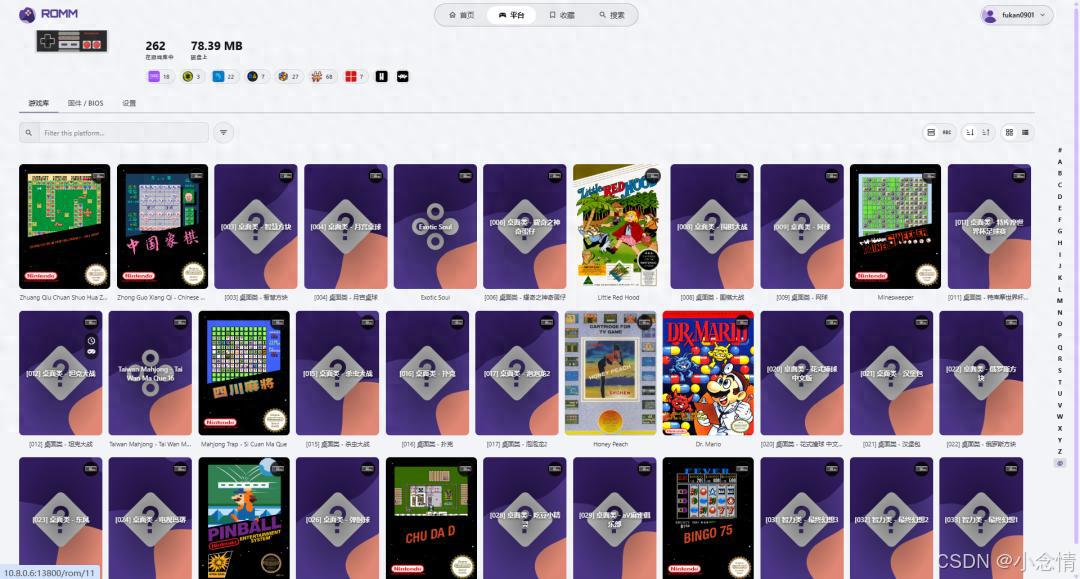Jump to letter Z in alphabet index
Viewport: 1080px width, 579px height.
coord(1059,452)
